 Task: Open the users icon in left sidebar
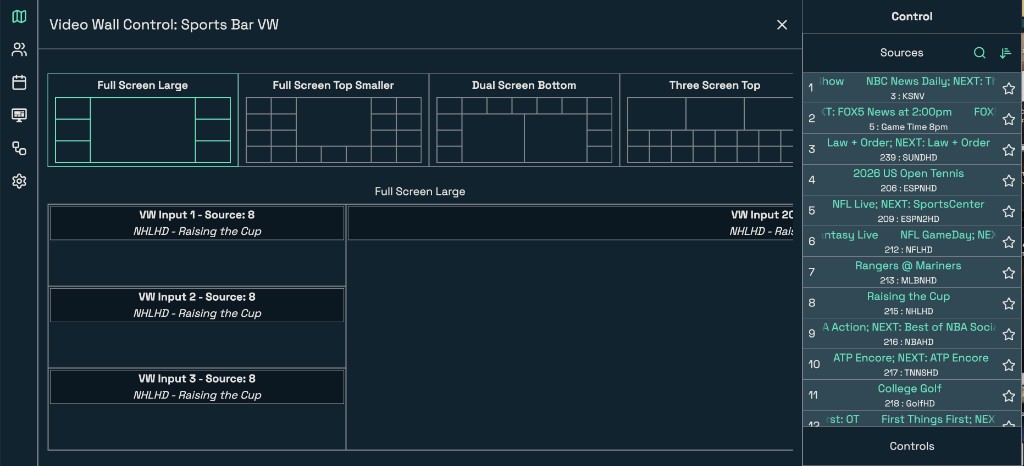(x=19, y=50)
